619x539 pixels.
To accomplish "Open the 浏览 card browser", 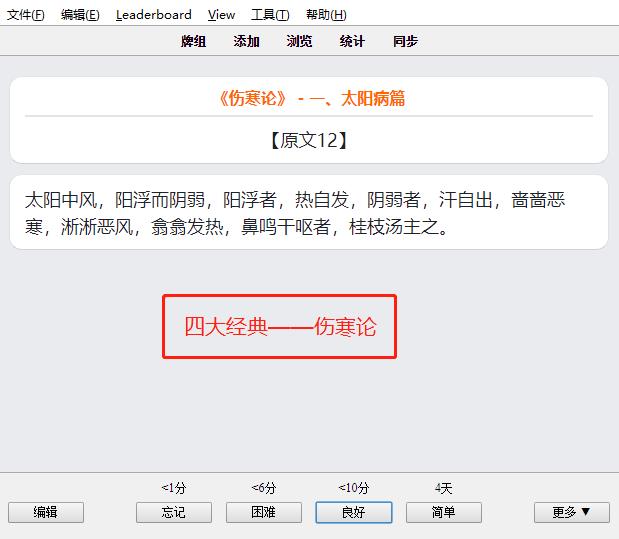I will point(299,41).
